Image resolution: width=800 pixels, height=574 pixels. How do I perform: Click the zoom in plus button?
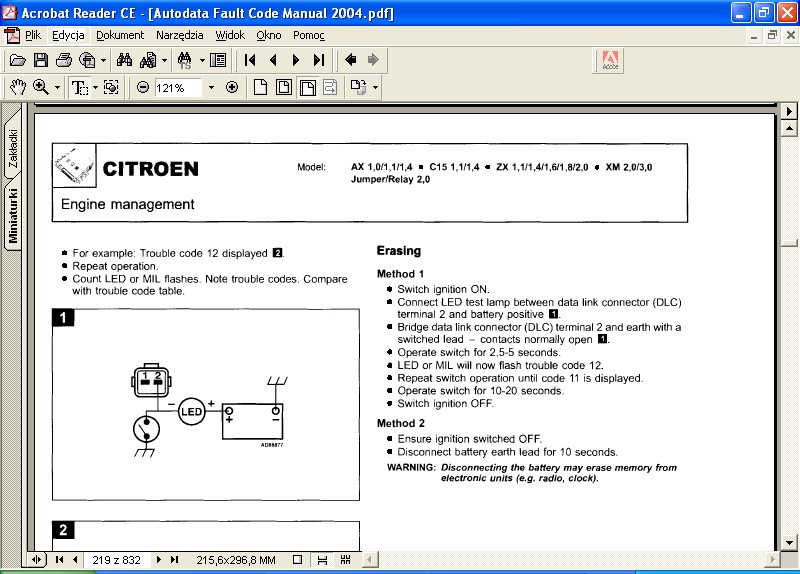232,87
